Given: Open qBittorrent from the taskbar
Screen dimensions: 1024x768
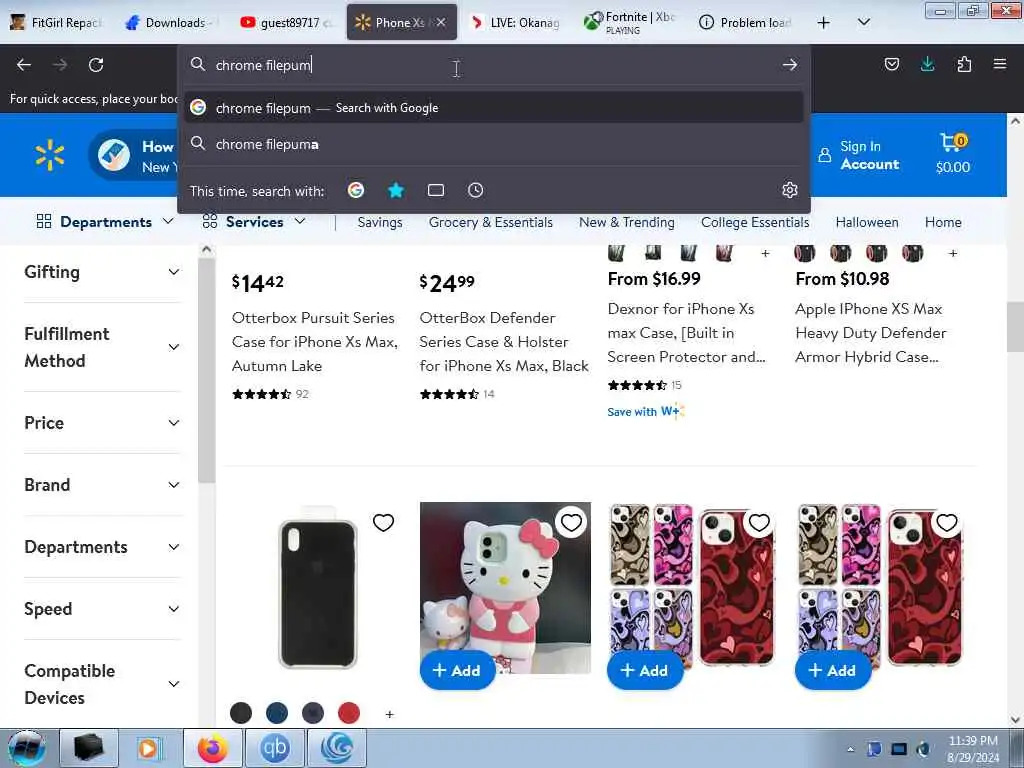Looking at the screenshot, I should pyautogui.click(x=275, y=748).
